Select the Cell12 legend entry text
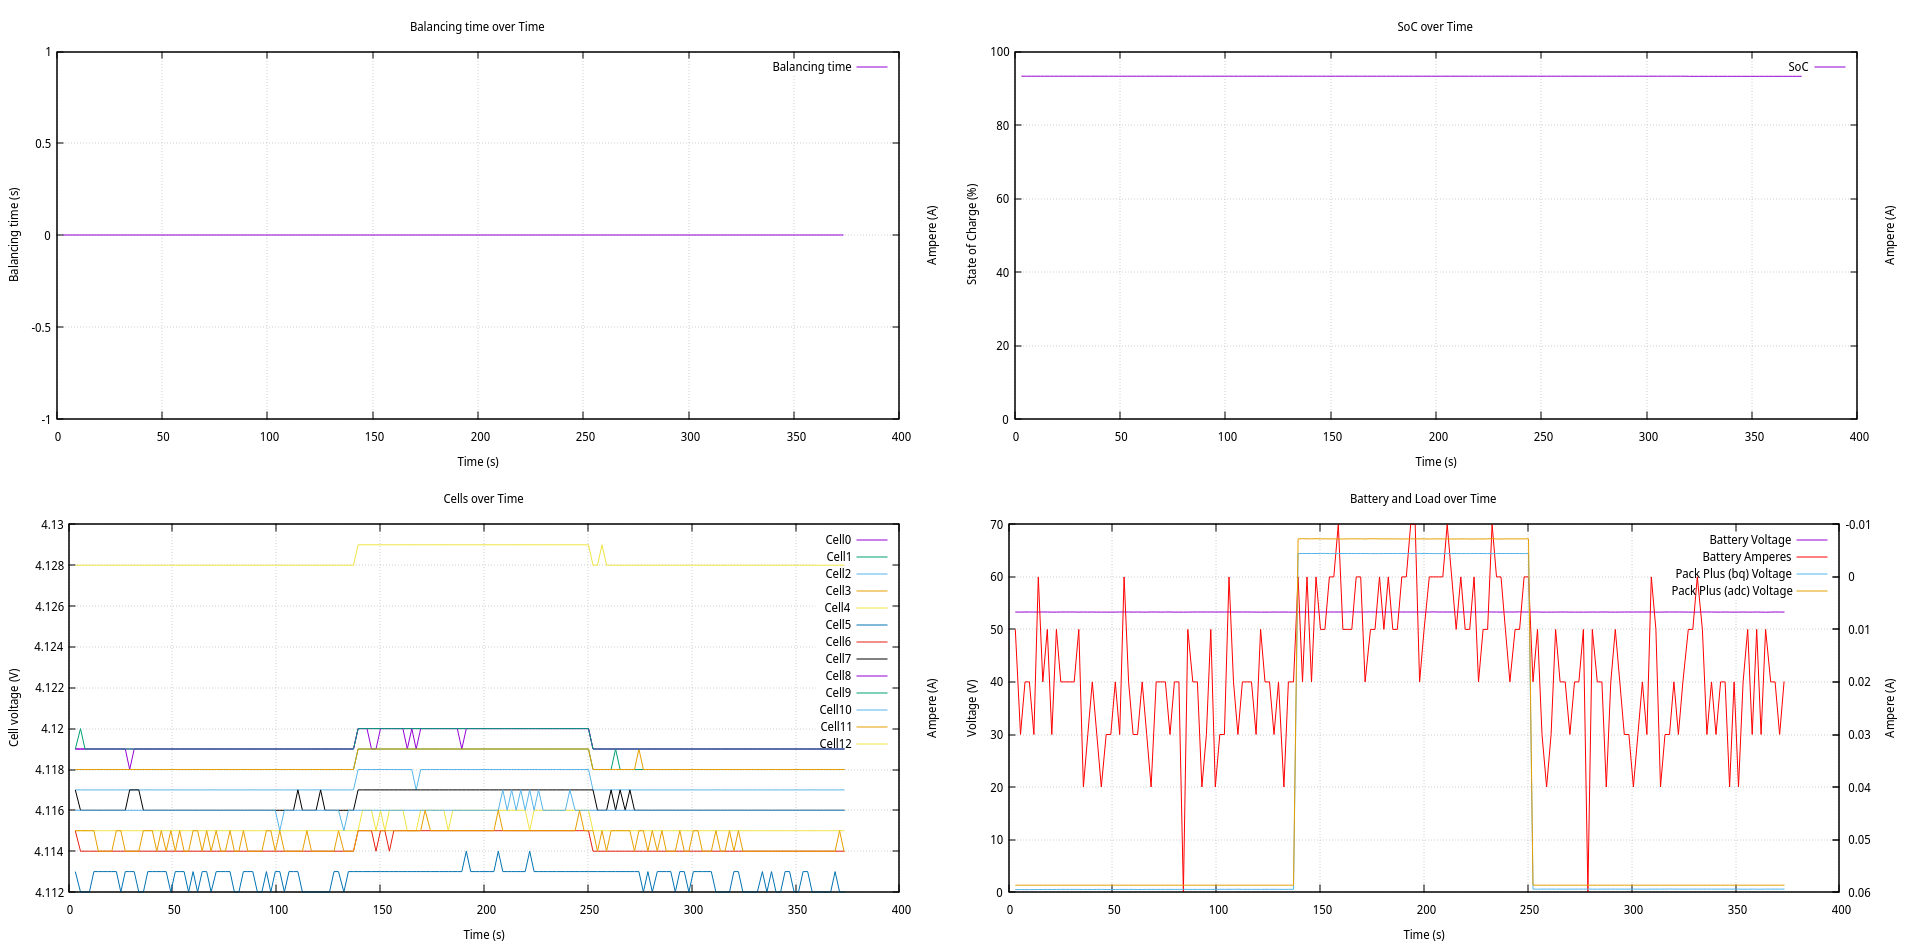Screen dimensions: 1916x946 835,744
